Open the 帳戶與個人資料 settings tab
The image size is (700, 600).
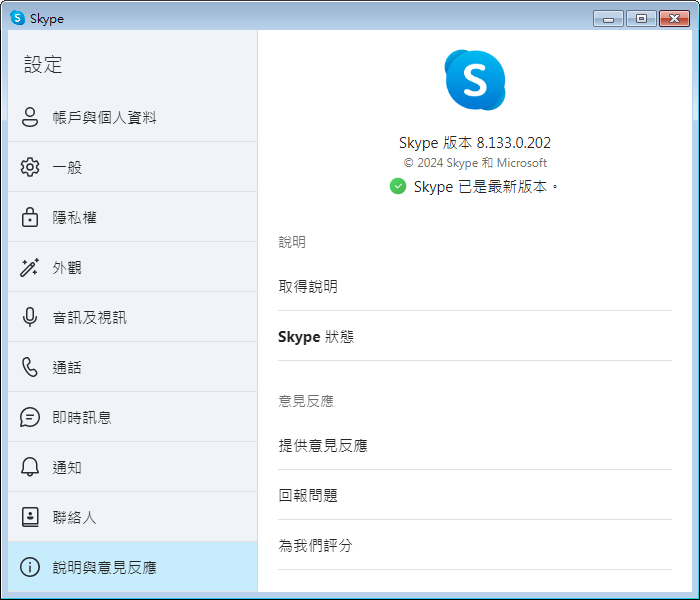104,117
